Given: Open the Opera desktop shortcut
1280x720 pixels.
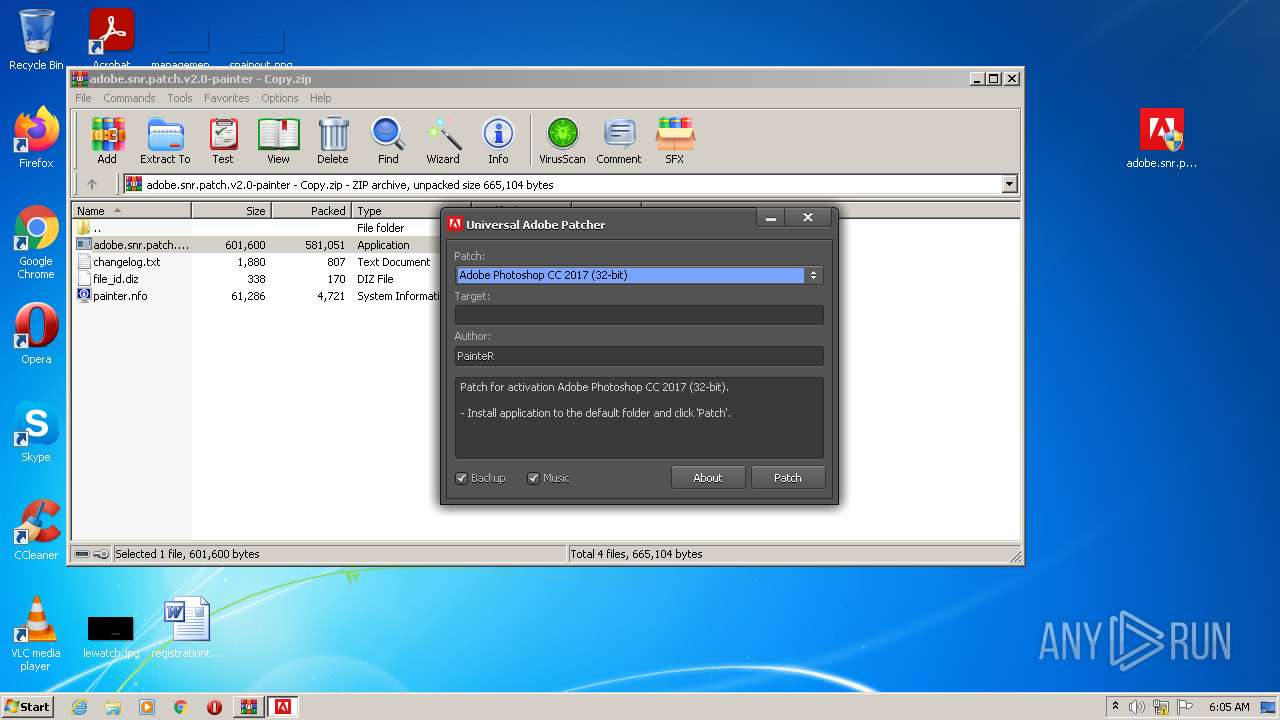Looking at the screenshot, I should (36, 334).
